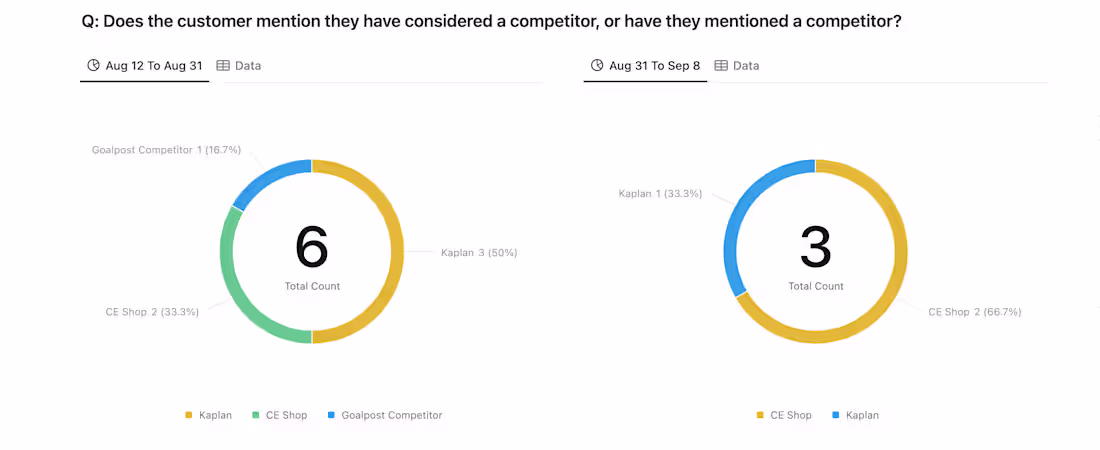Image resolution: width=1100 pixels, height=450 pixels.
Task: Open the Aug 12 To Aug 31 tab
Action: point(153,66)
